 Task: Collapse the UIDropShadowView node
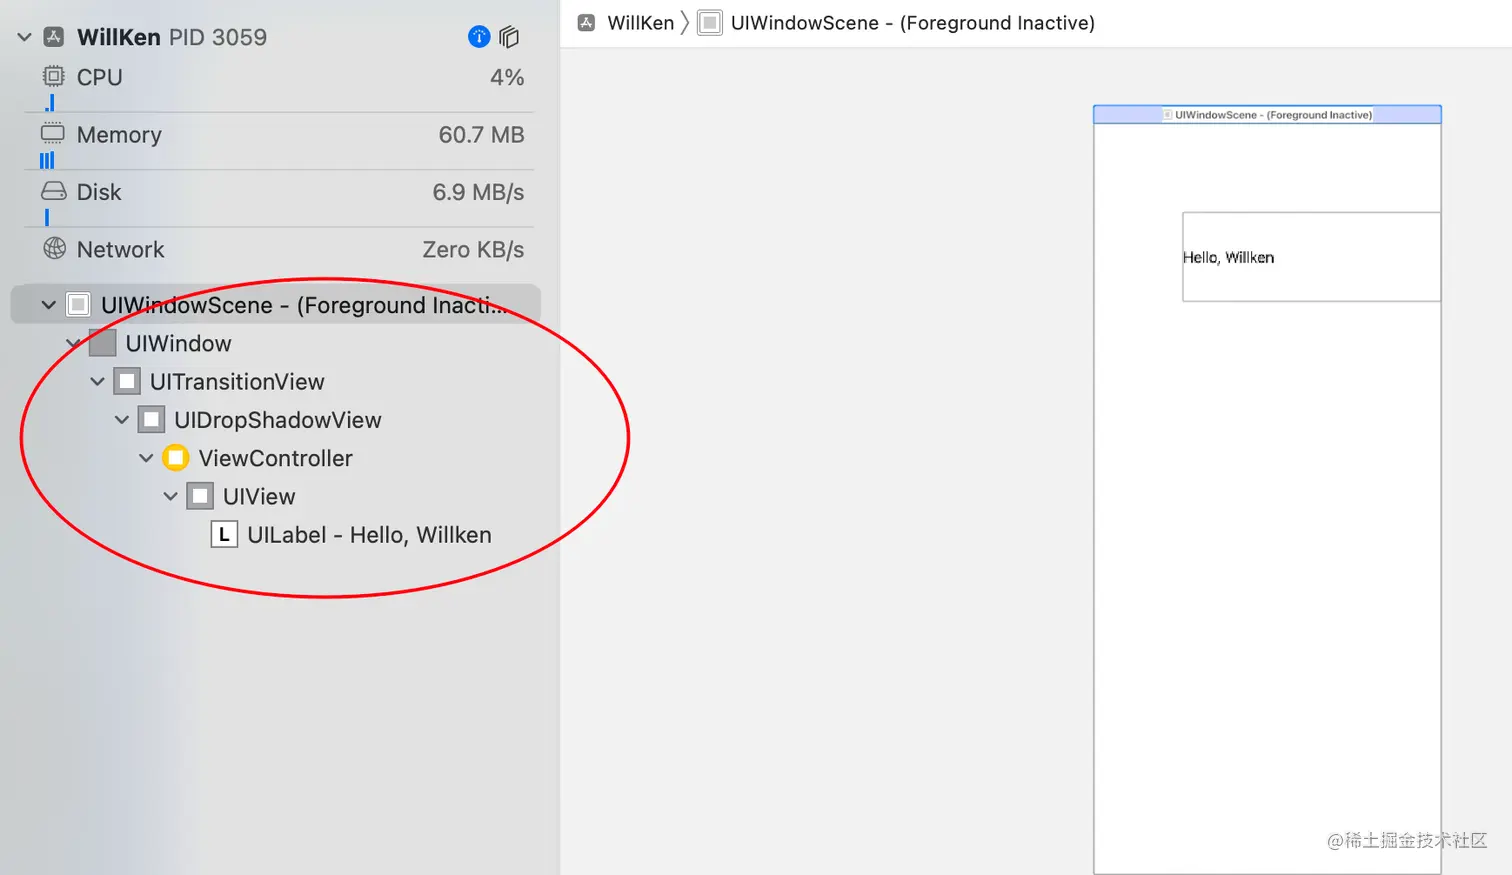(x=122, y=420)
